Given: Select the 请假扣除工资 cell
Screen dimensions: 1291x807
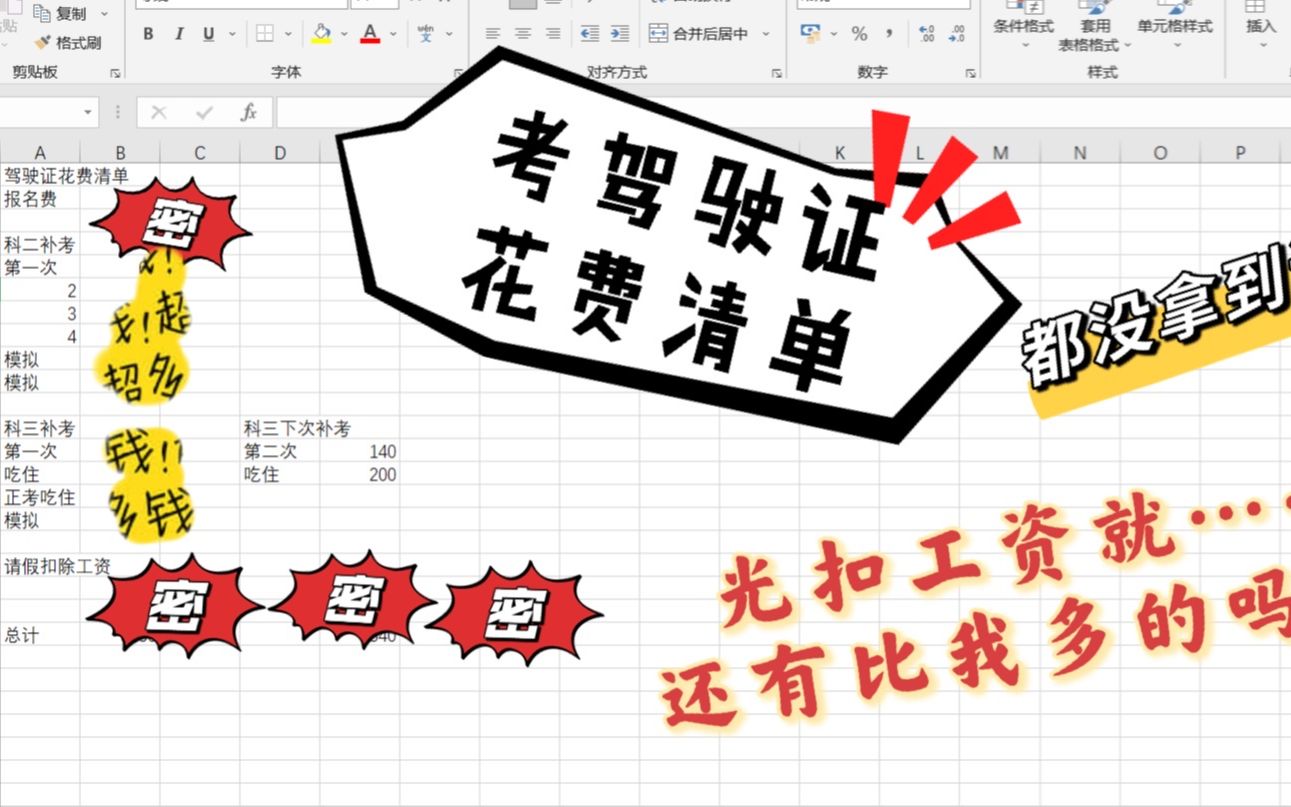Looking at the screenshot, I should click(40, 566).
